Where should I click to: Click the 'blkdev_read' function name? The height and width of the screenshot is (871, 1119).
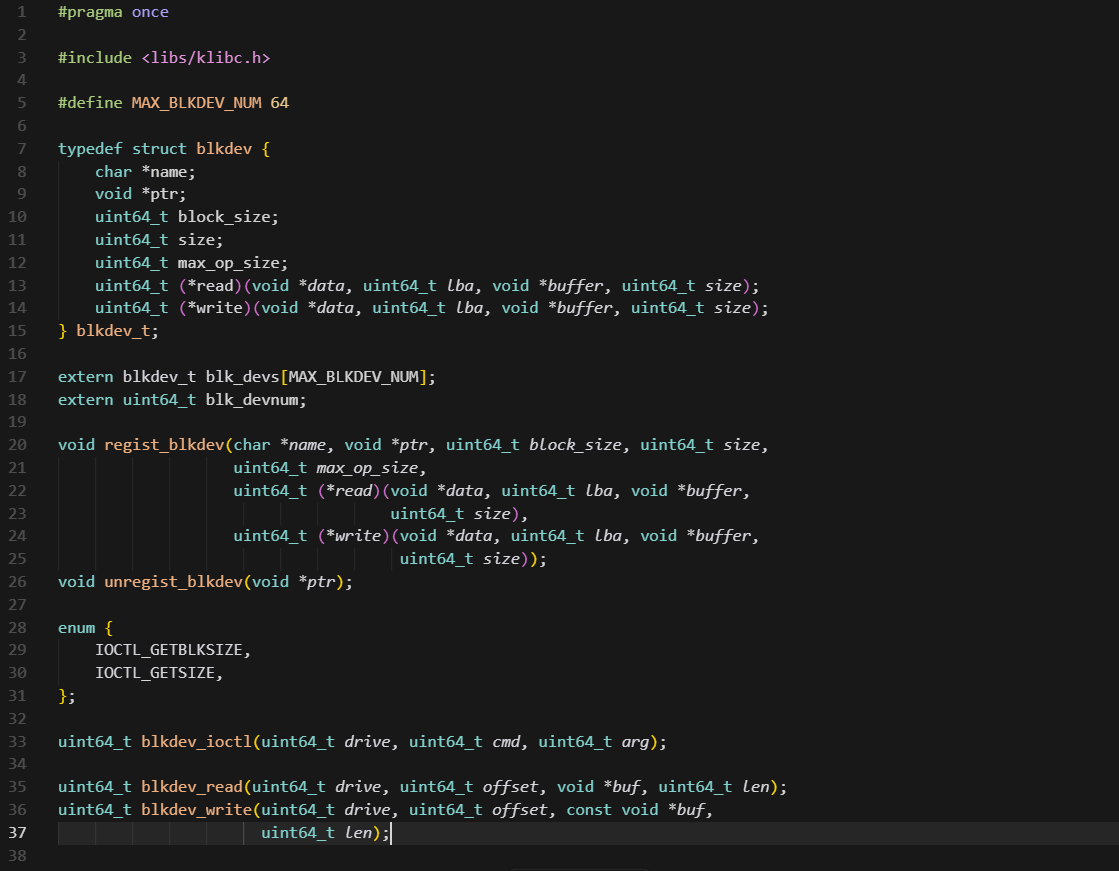[192, 787]
